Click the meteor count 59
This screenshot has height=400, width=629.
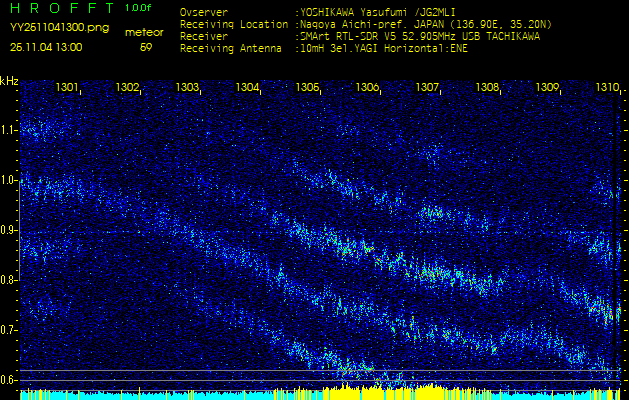146,48
